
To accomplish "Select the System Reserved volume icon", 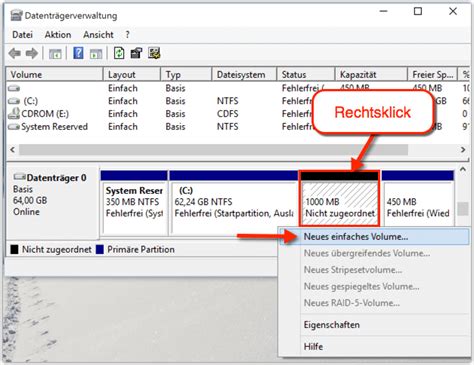I will pos(14,127).
